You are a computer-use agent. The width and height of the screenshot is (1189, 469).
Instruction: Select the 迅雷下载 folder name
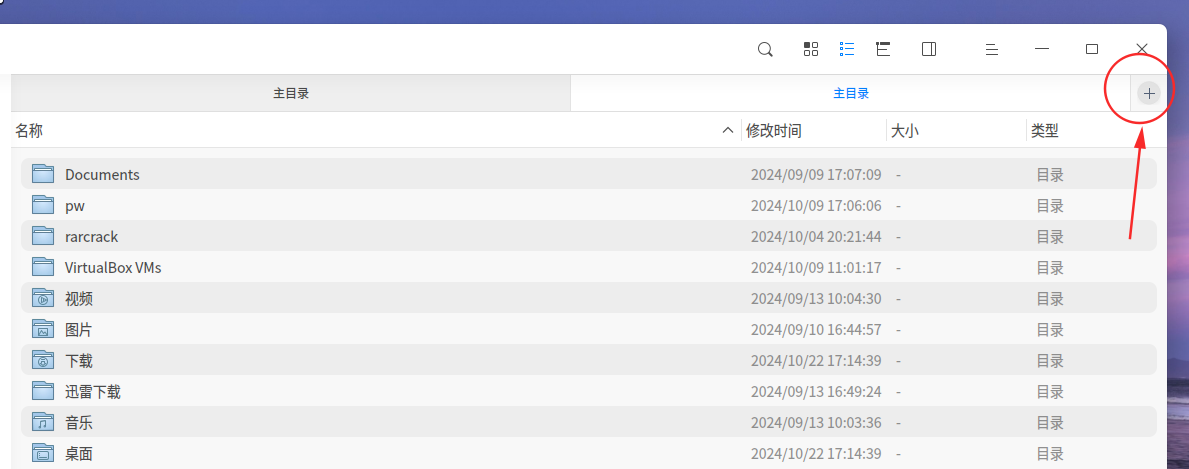[93, 392]
